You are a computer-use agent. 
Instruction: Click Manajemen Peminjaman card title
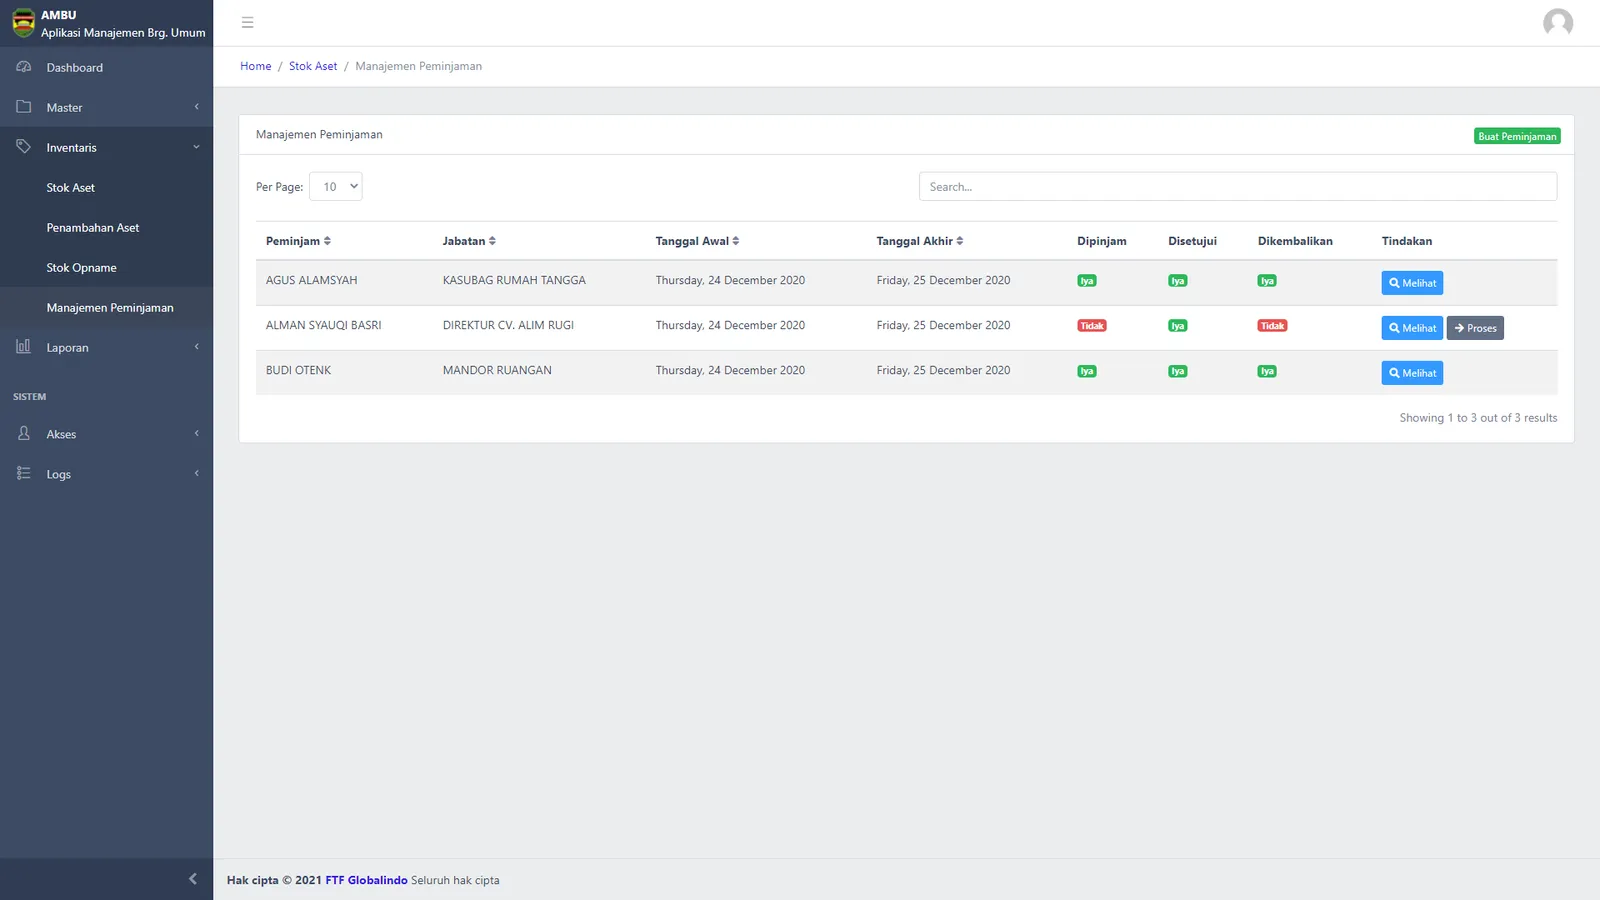pos(319,134)
